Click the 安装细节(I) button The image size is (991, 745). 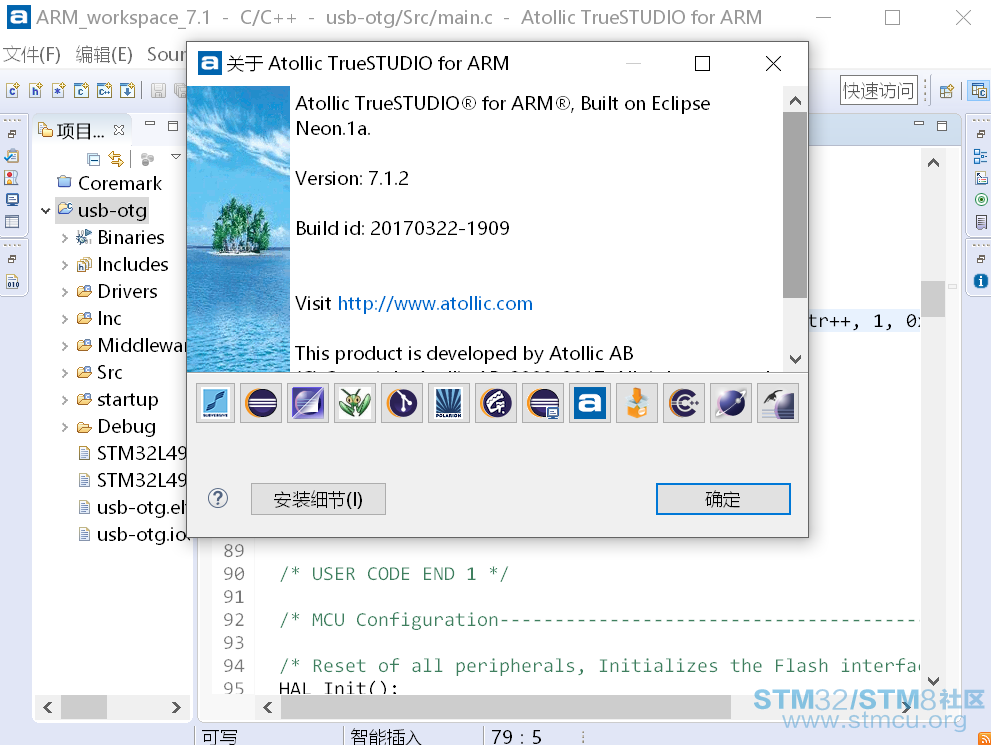318,499
